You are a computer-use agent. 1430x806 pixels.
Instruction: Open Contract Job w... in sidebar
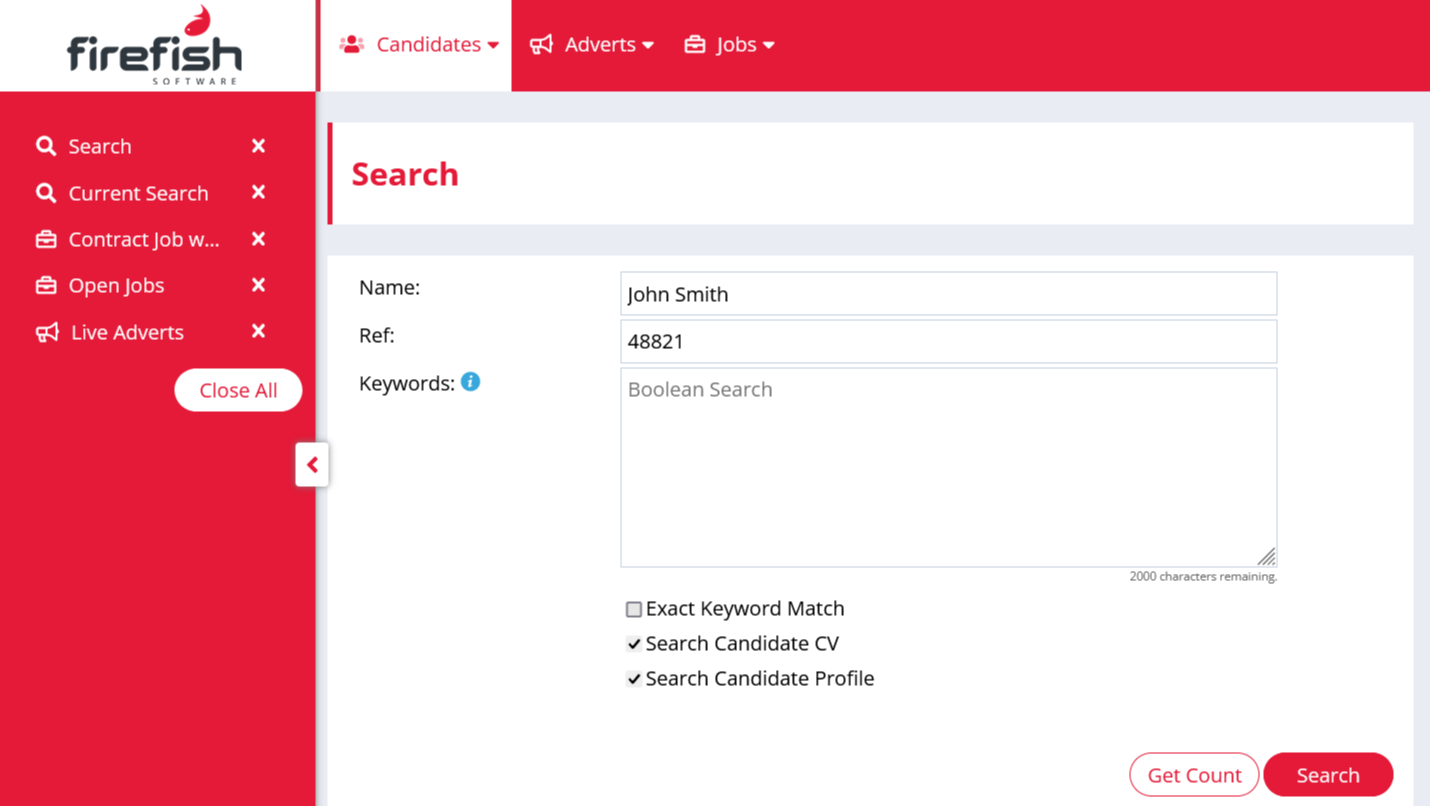[144, 239]
